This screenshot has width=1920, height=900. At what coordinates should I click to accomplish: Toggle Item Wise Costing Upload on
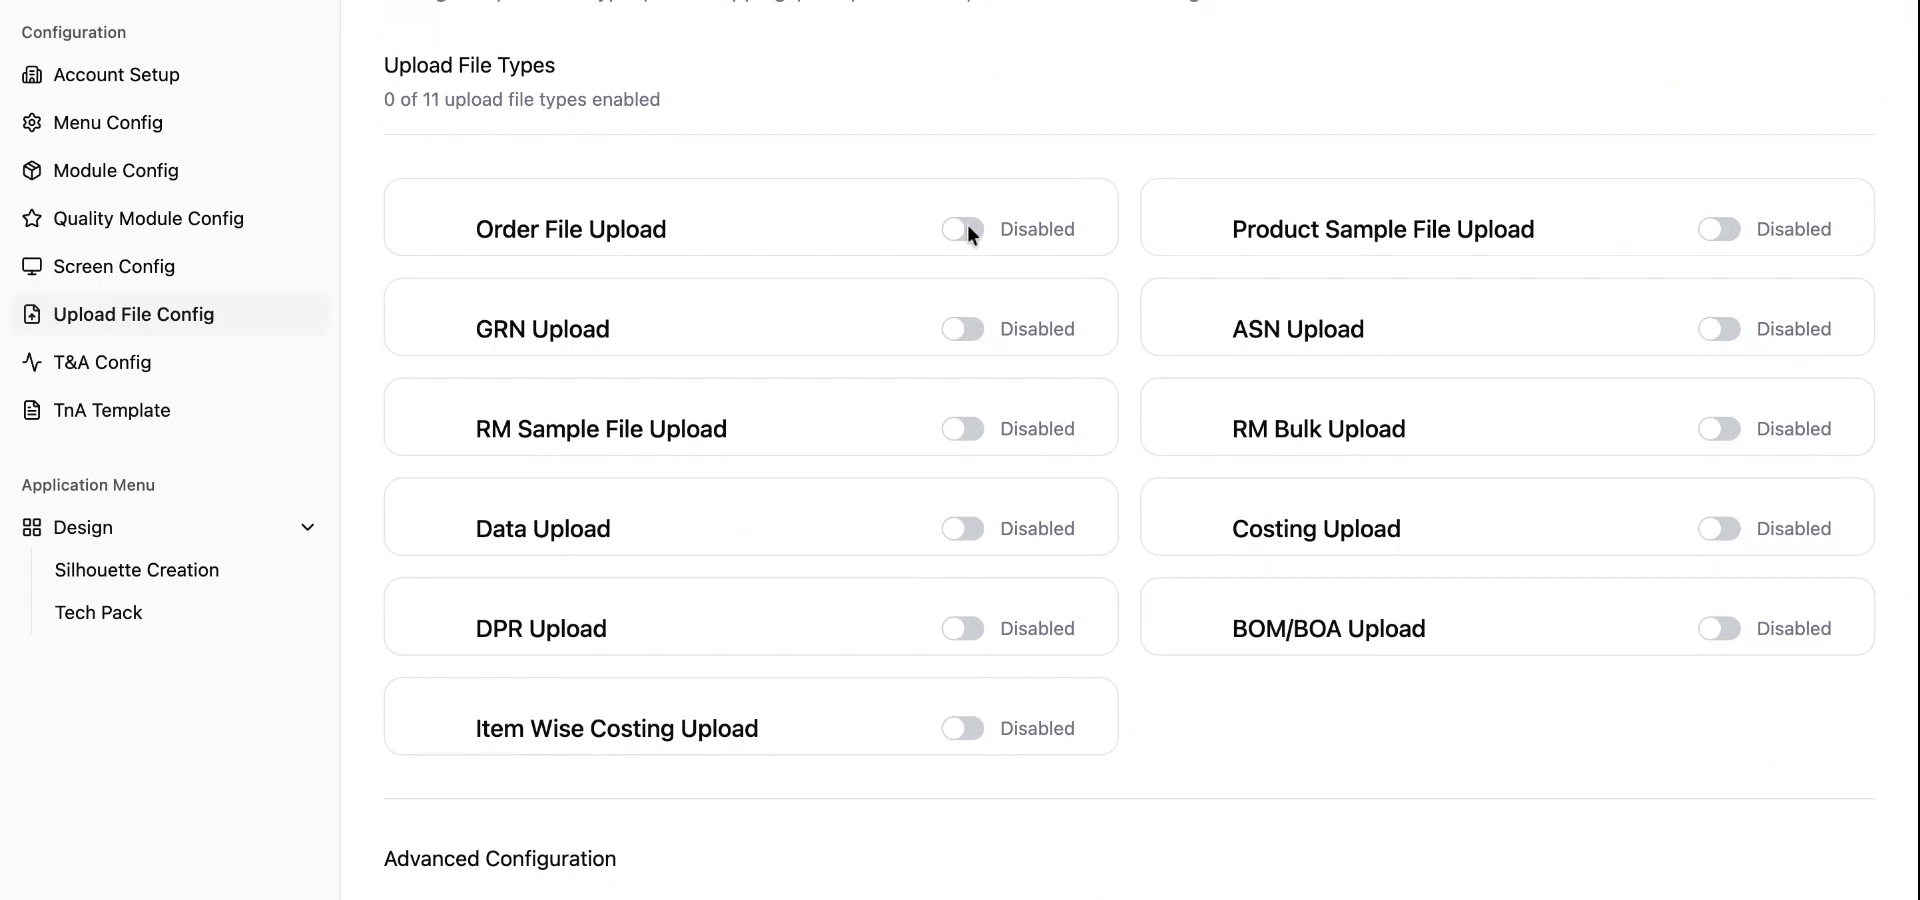pyautogui.click(x=962, y=729)
